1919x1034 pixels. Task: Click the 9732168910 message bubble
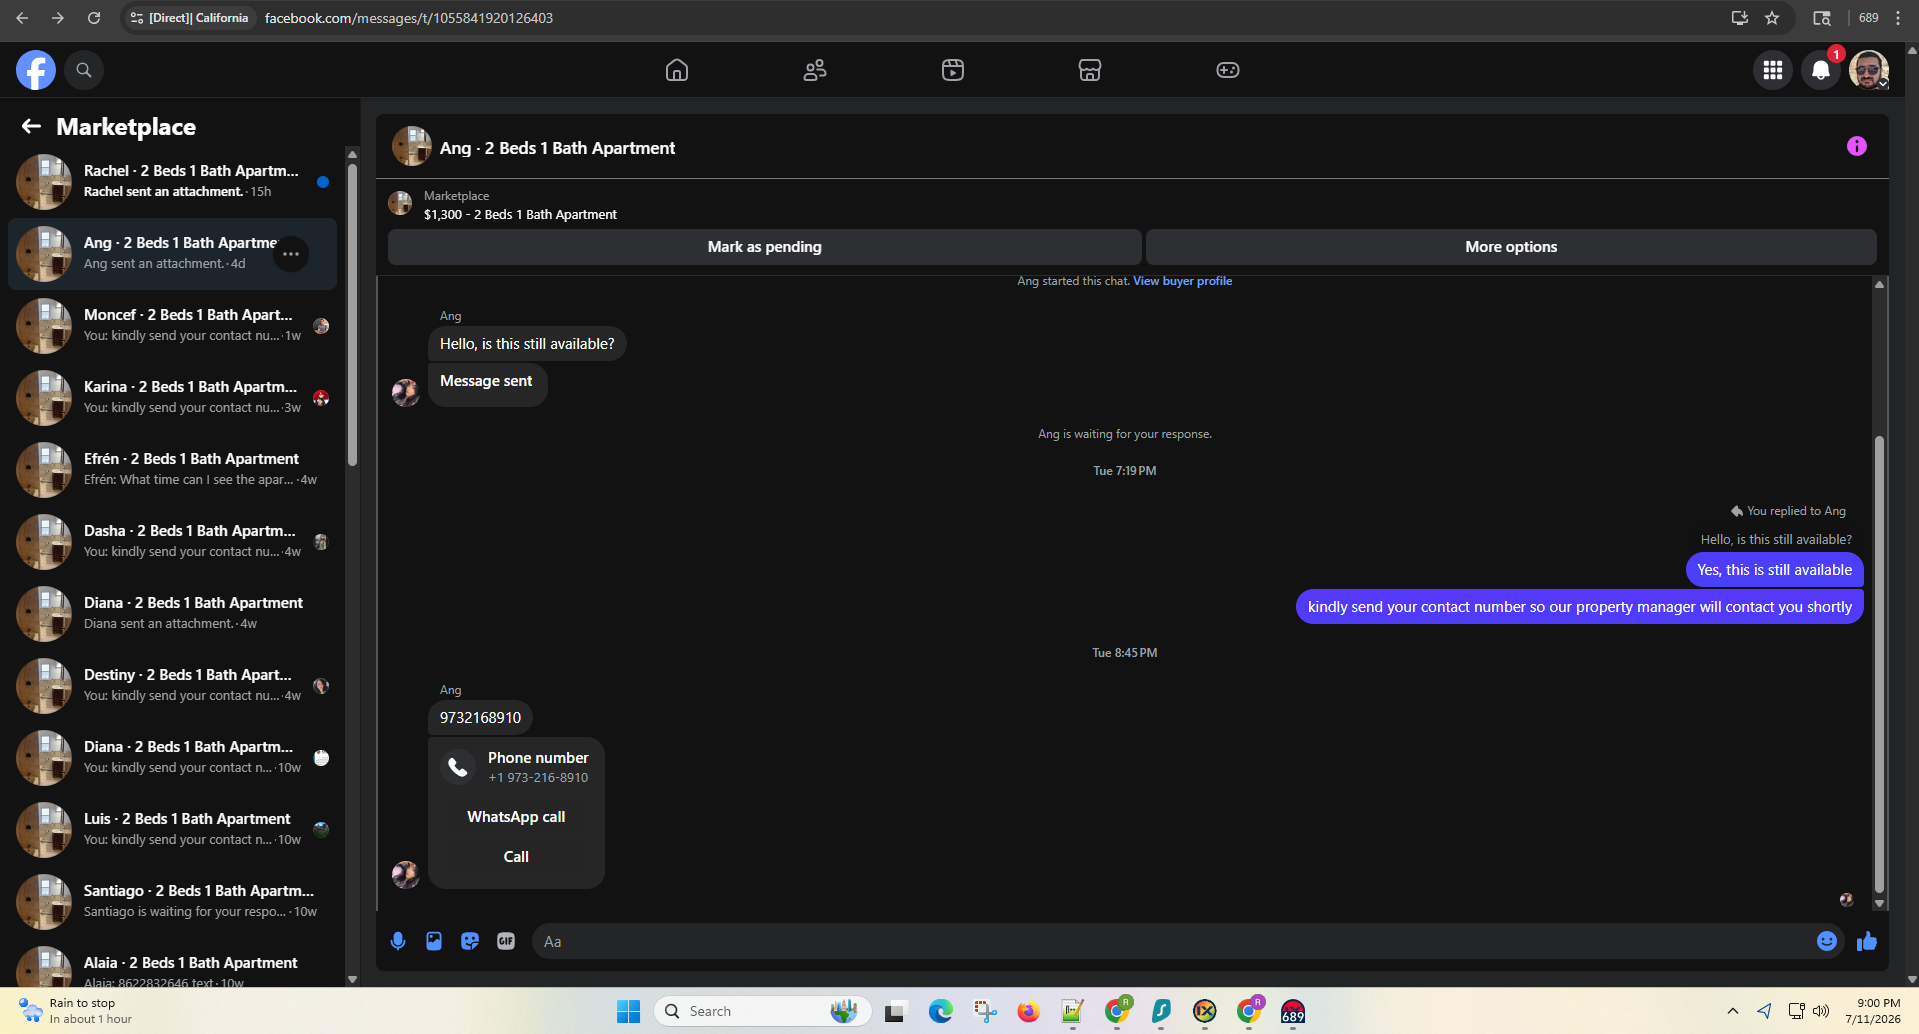point(480,718)
